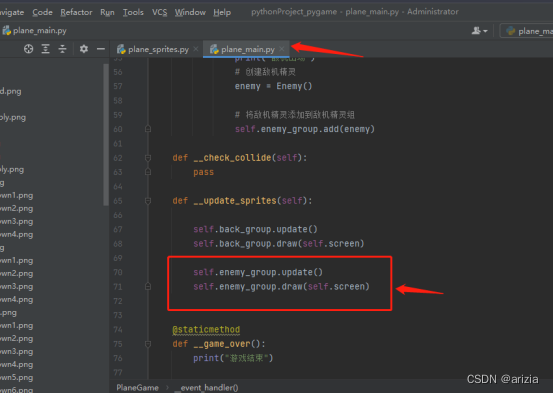Open the project panel settings gear
Image resolution: width=554 pixels, height=394 pixels.
point(84,49)
